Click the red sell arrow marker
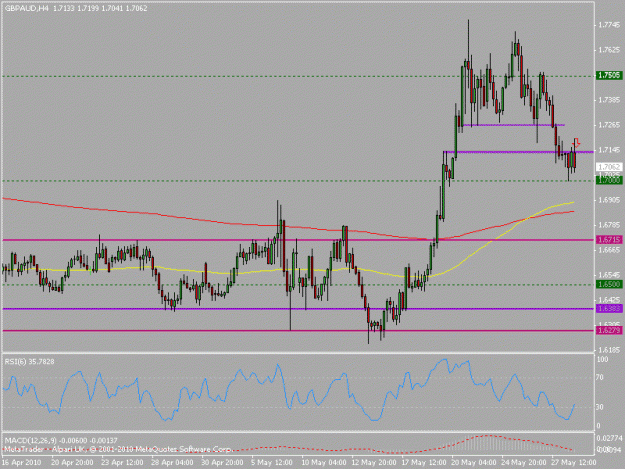625x469 pixels. coord(576,142)
